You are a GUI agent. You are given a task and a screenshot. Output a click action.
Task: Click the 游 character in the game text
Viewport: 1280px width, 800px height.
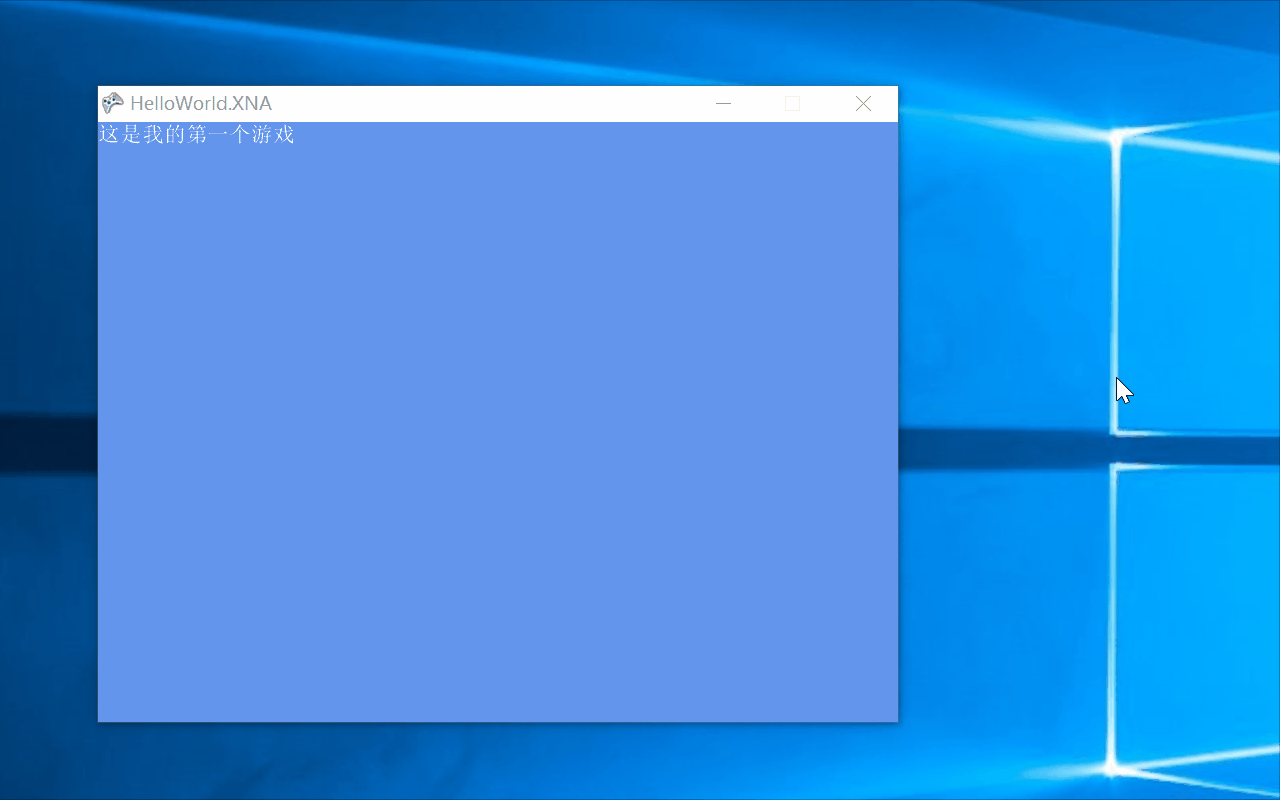[x=263, y=134]
